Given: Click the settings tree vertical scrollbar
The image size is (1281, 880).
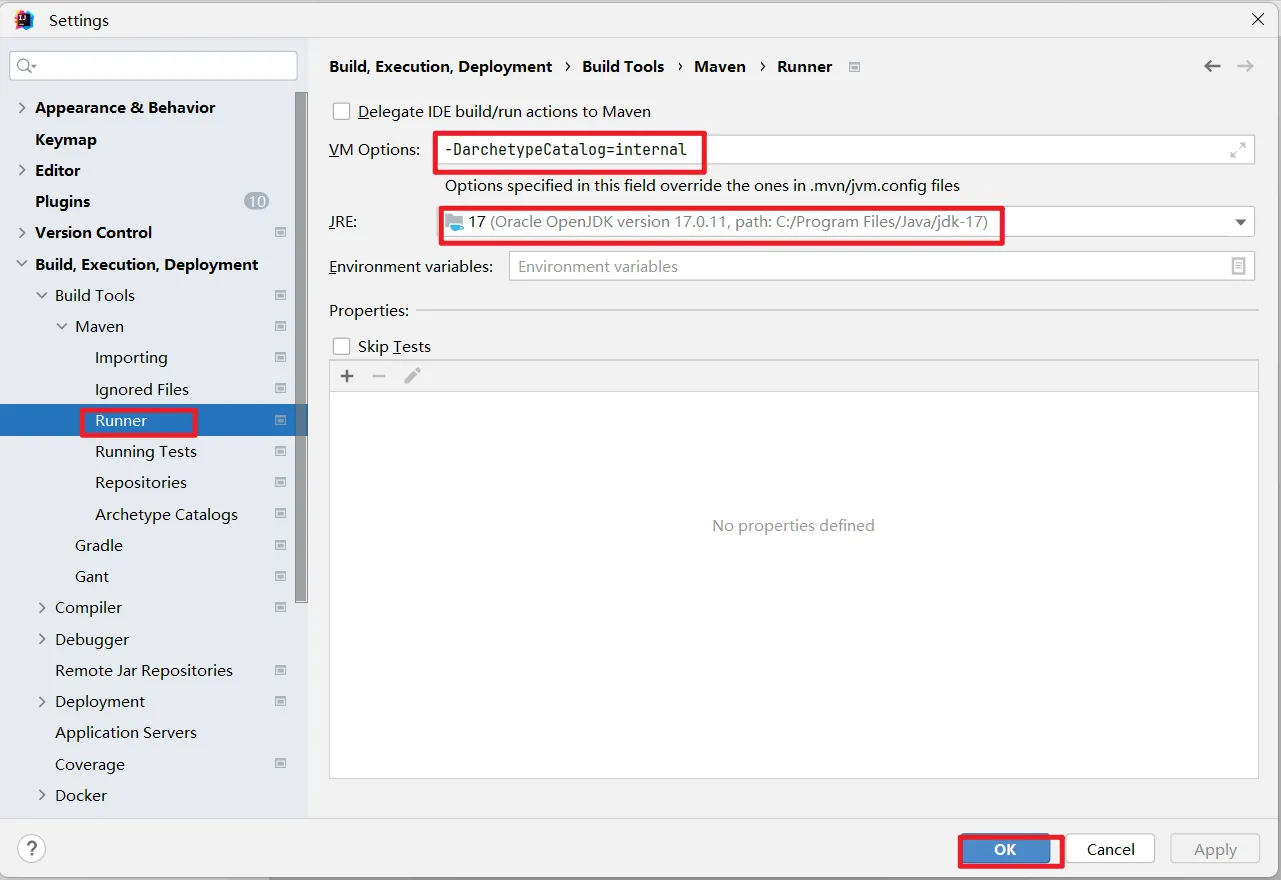Looking at the screenshot, I should point(301,348).
